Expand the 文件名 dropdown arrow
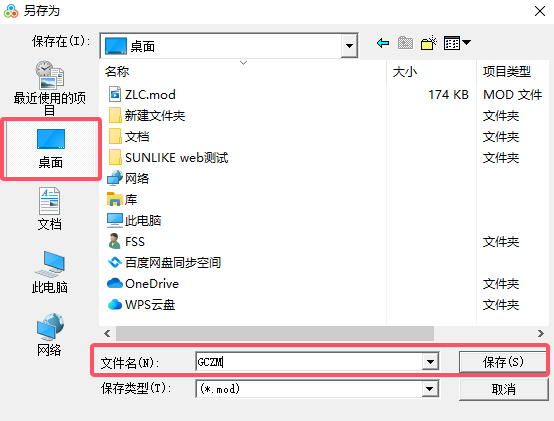Image resolution: width=554 pixels, height=421 pixels. tap(430, 362)
